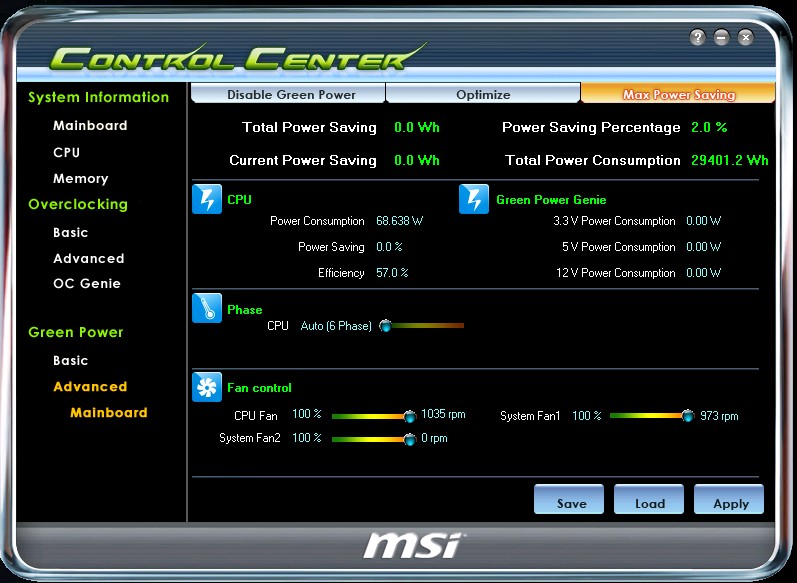Click the Phase thermometer icon
Image resolution: width=797 pixels, height=583 pixels.
tap(207, 308)
